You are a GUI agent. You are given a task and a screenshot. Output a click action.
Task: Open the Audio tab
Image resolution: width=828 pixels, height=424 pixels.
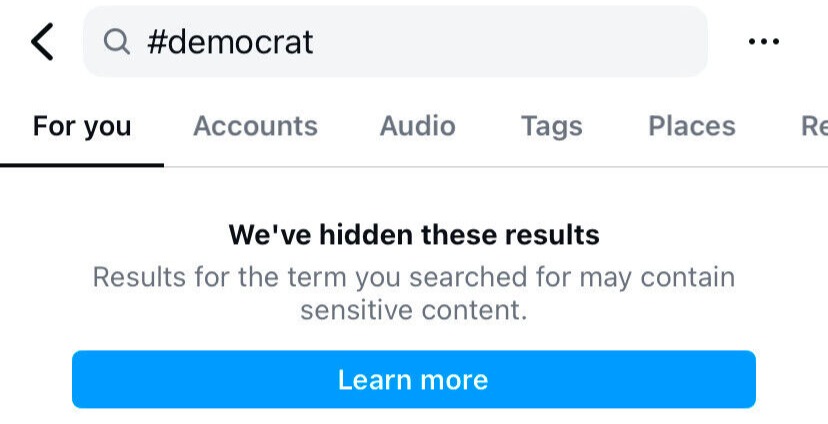[417, 126]
